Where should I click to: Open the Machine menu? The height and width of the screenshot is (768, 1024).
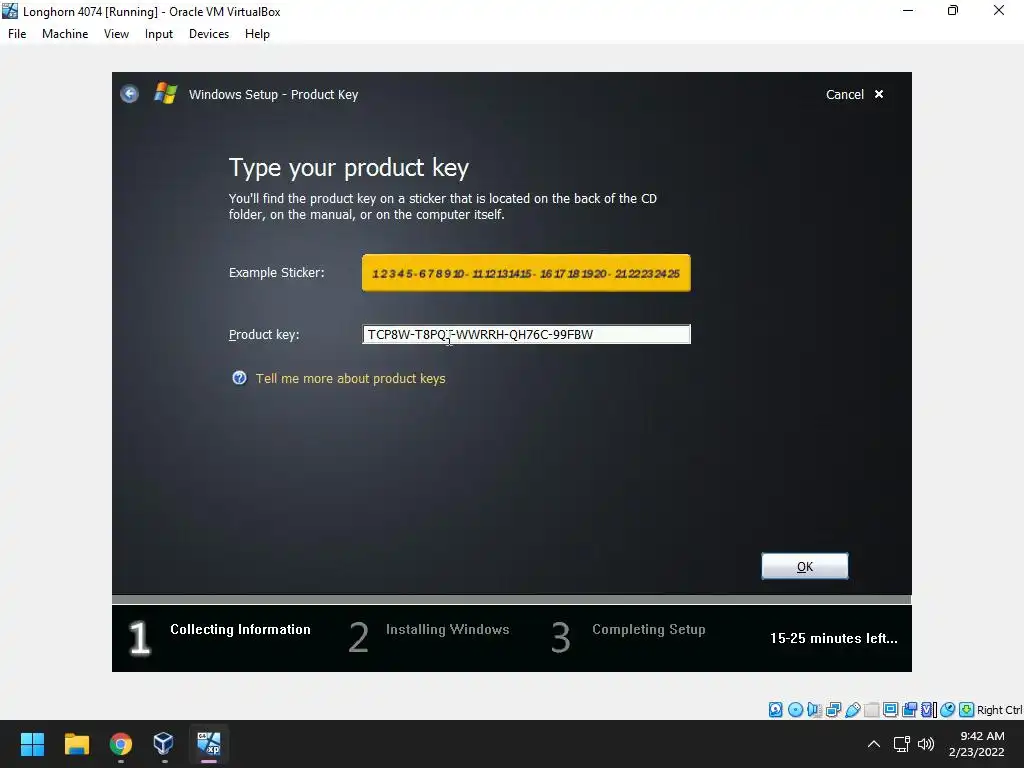click(x=65, y=34)
